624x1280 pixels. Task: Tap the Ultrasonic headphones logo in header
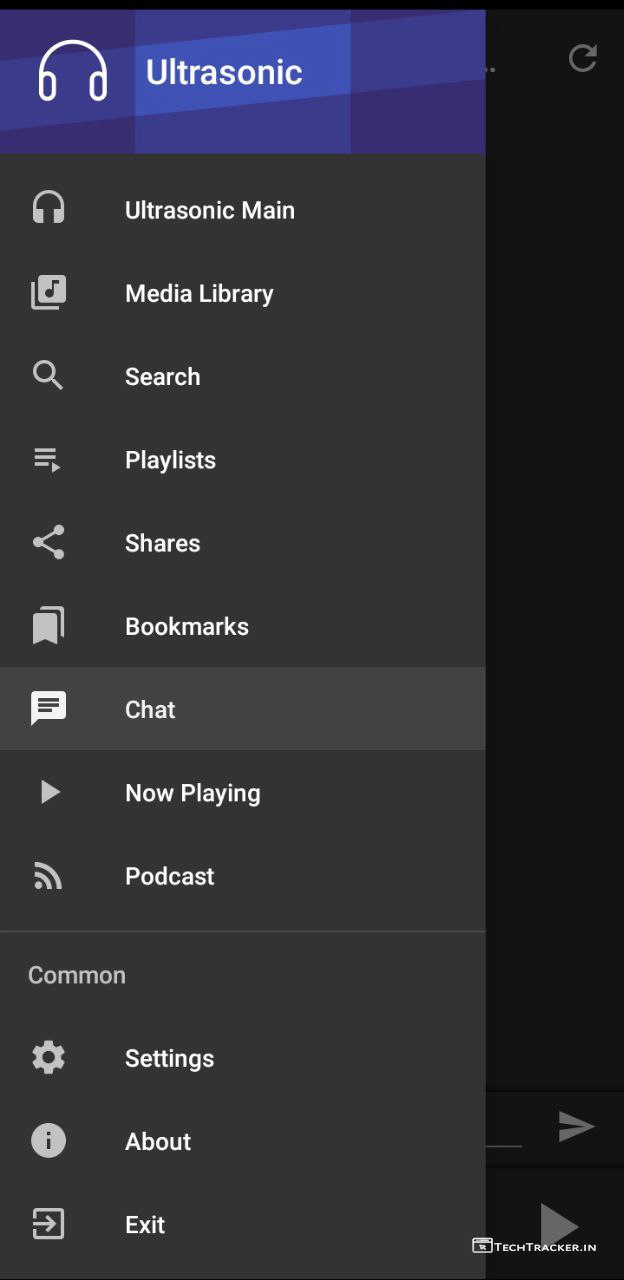pyautogui.click(x=73, y=72)
